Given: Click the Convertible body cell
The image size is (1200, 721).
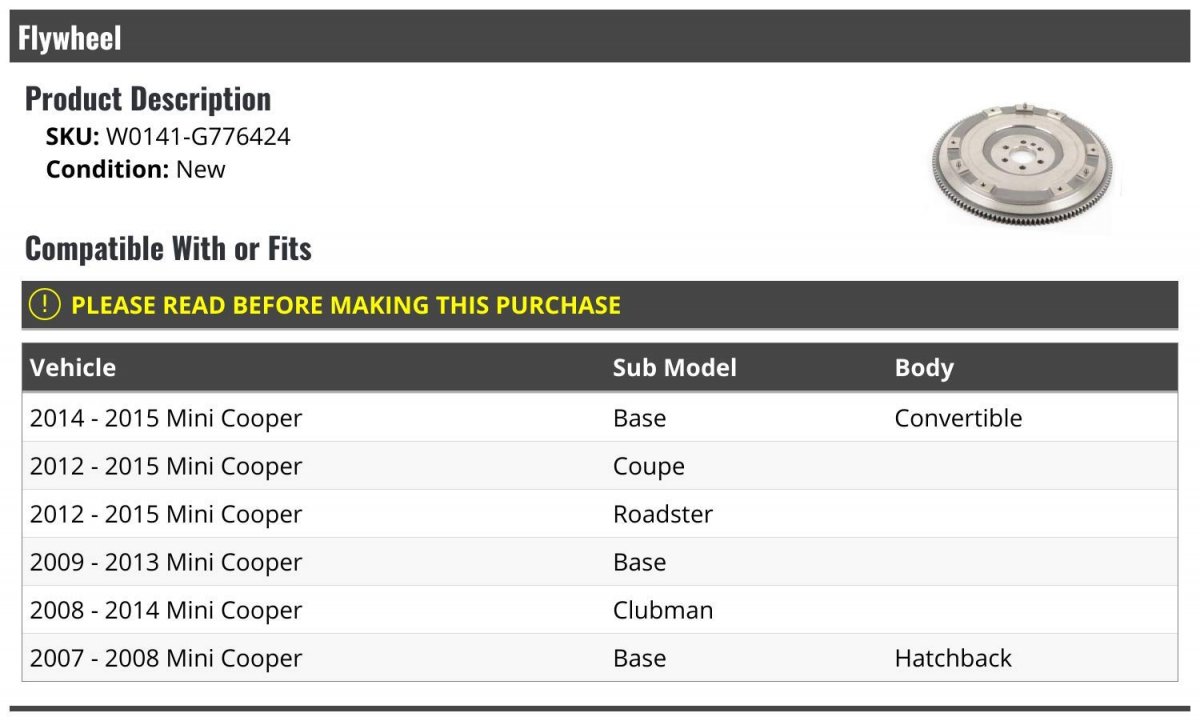Looking at the screenshot, I should click(x=958, y=418).
